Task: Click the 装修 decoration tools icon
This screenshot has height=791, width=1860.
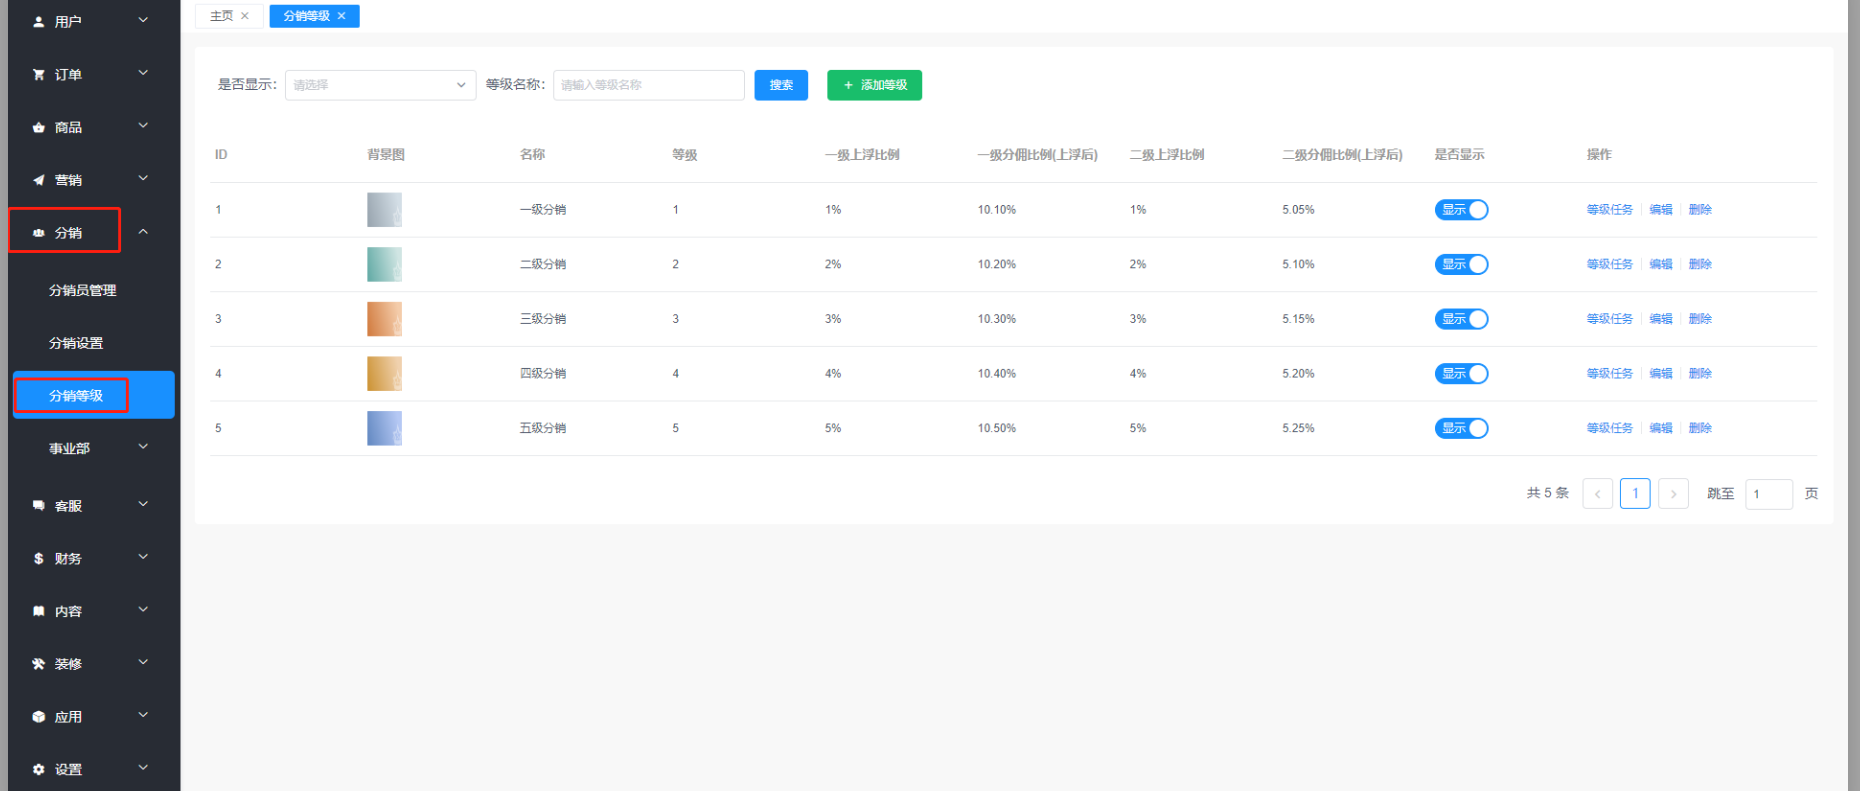Action: tap(39, 664)
